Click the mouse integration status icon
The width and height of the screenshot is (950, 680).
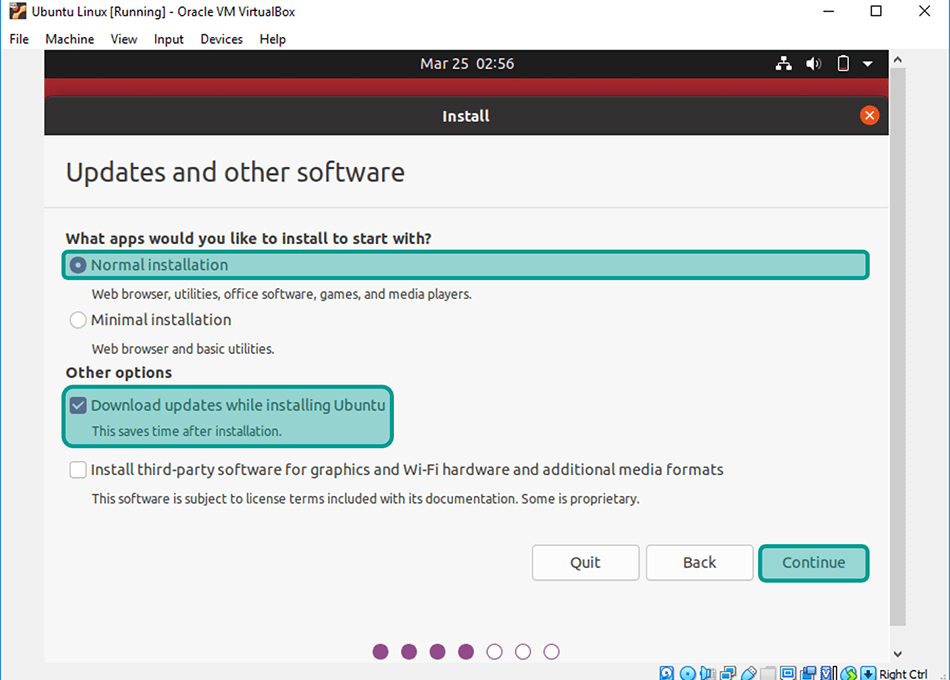[849, 673]
